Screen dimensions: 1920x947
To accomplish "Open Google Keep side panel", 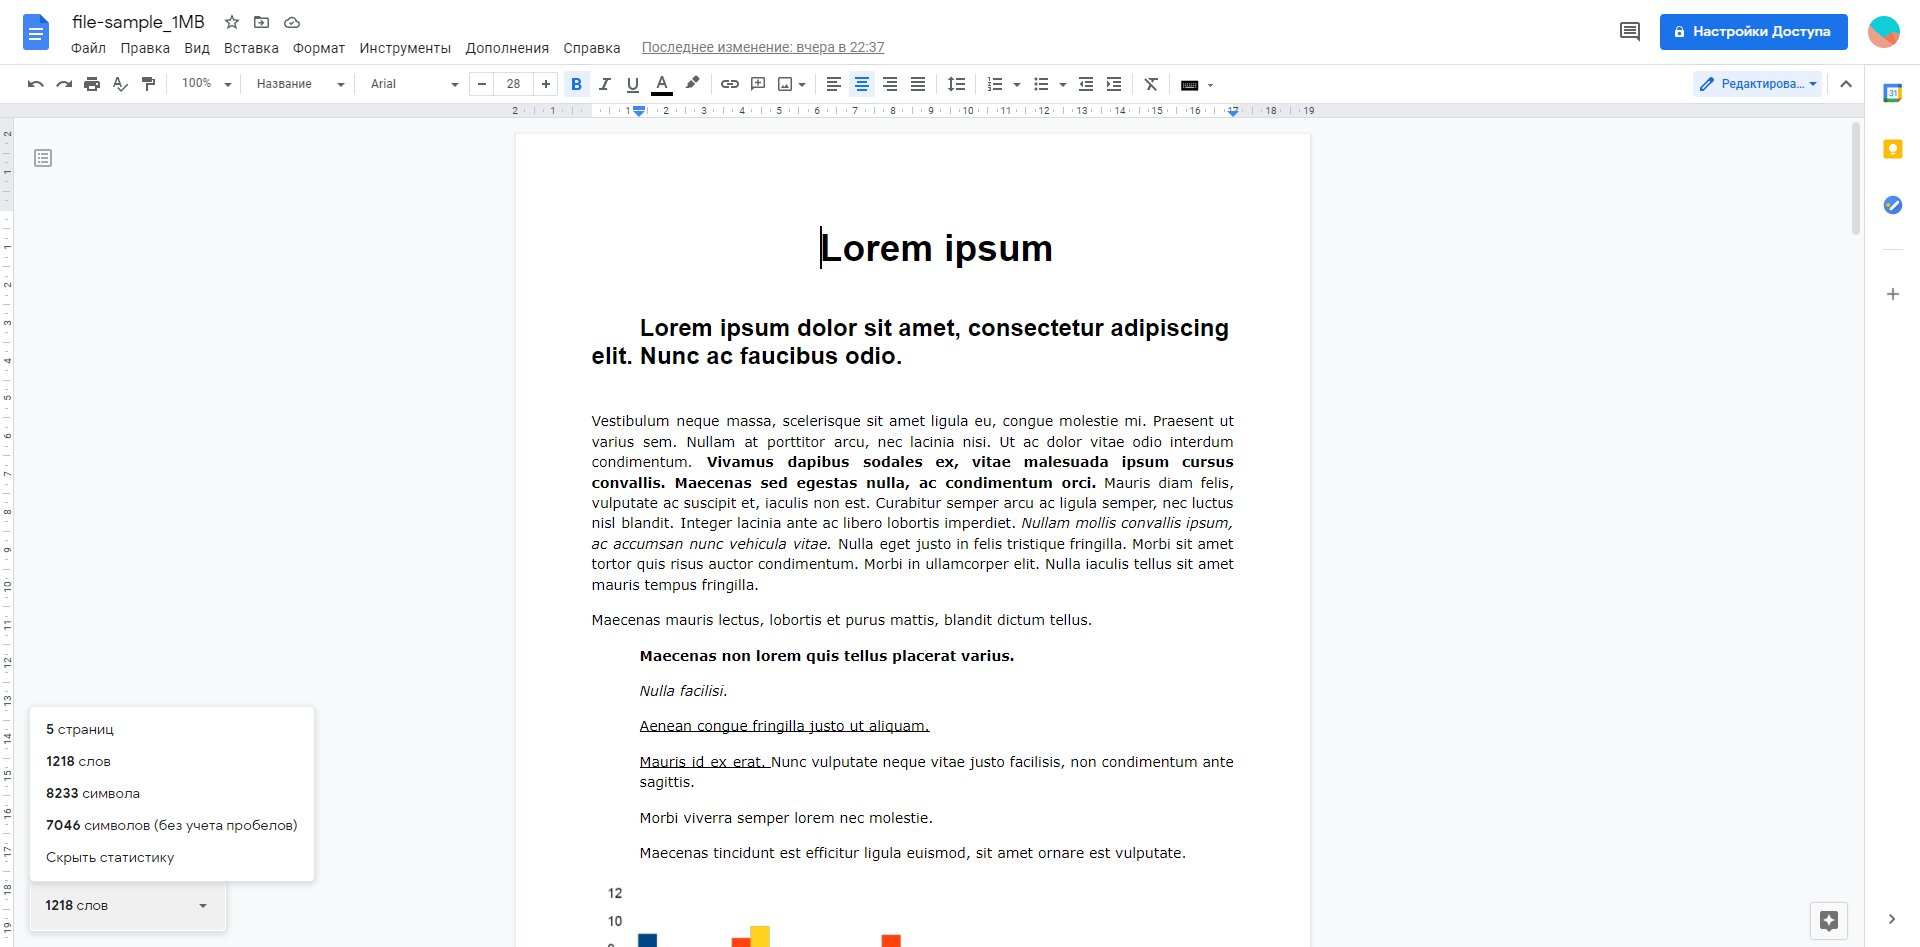I will (1892, 149).
